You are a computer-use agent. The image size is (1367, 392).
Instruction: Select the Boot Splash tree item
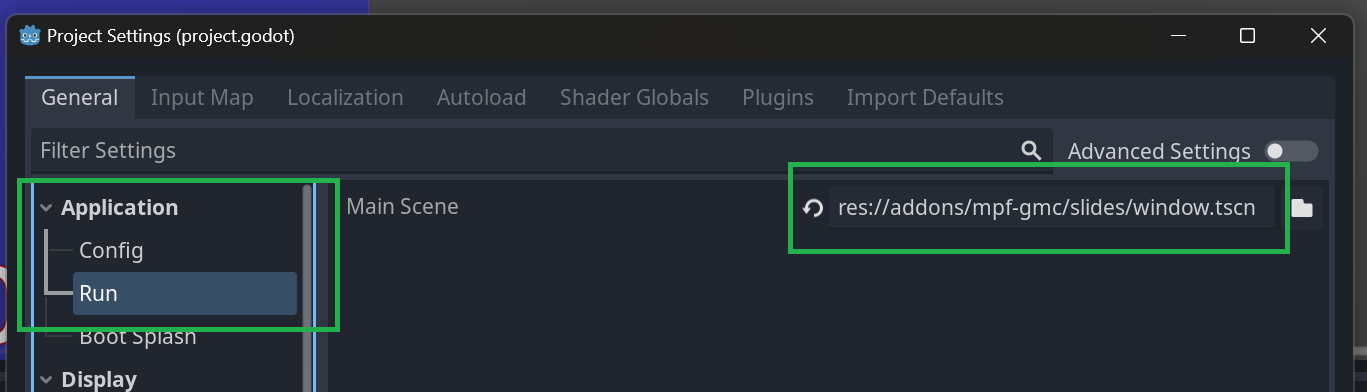coord(138,336)
